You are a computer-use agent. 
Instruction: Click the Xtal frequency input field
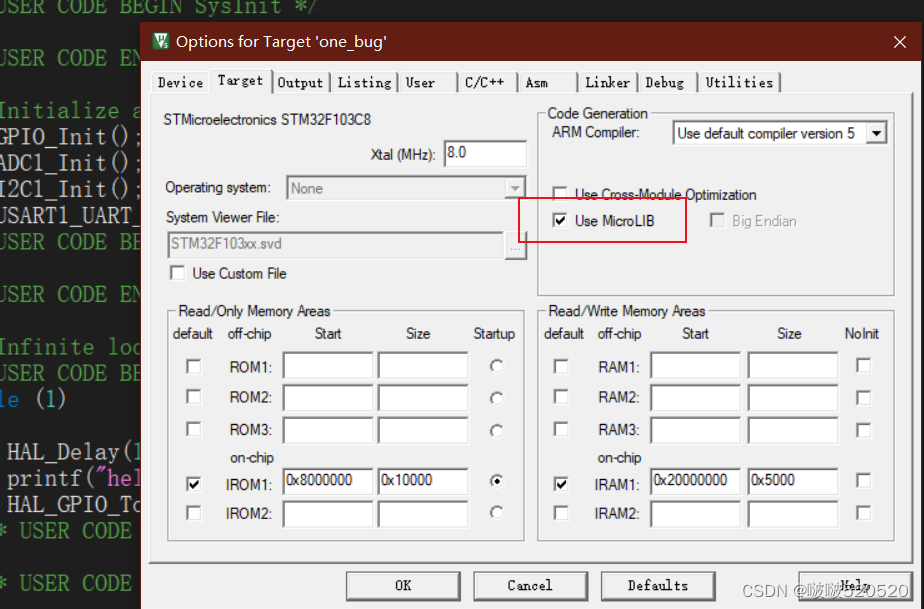485,153
